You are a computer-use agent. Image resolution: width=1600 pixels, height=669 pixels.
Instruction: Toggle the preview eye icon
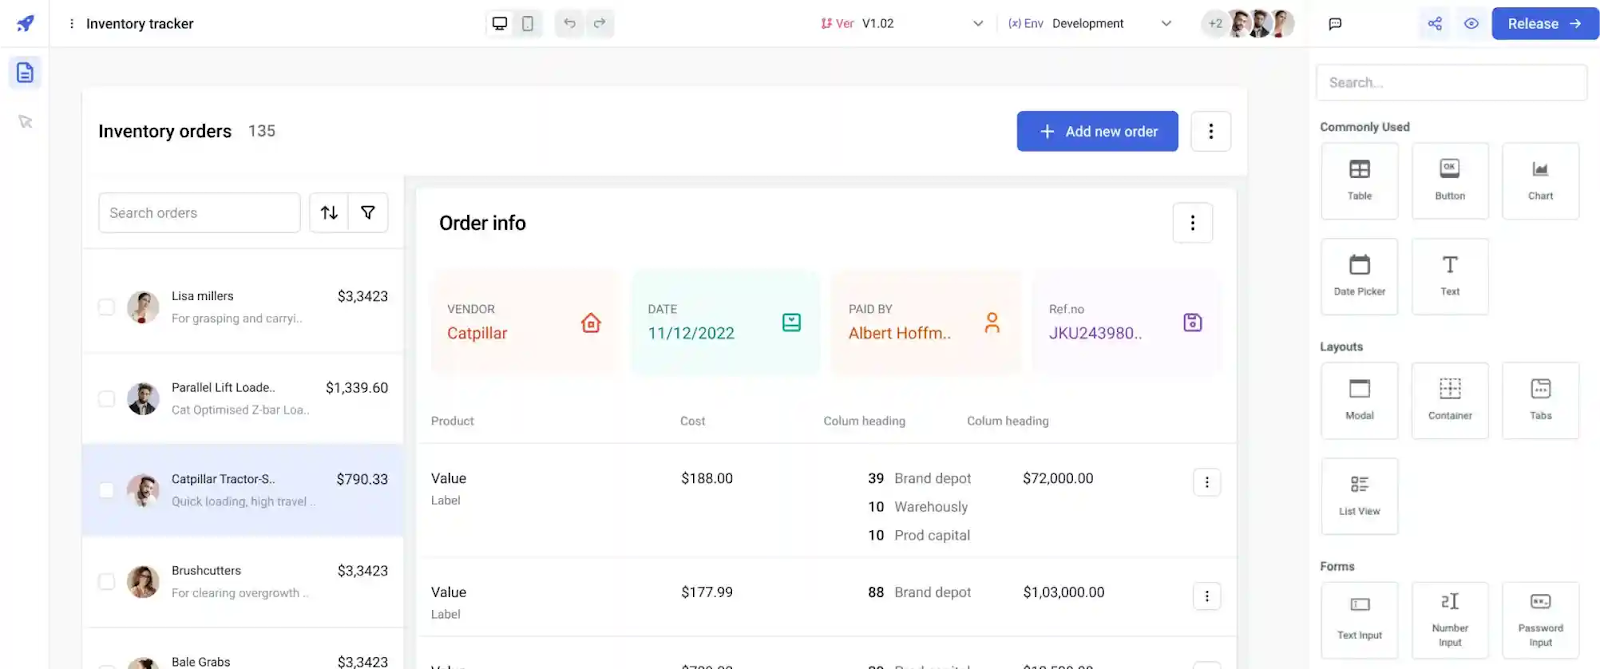(1471, 23)
